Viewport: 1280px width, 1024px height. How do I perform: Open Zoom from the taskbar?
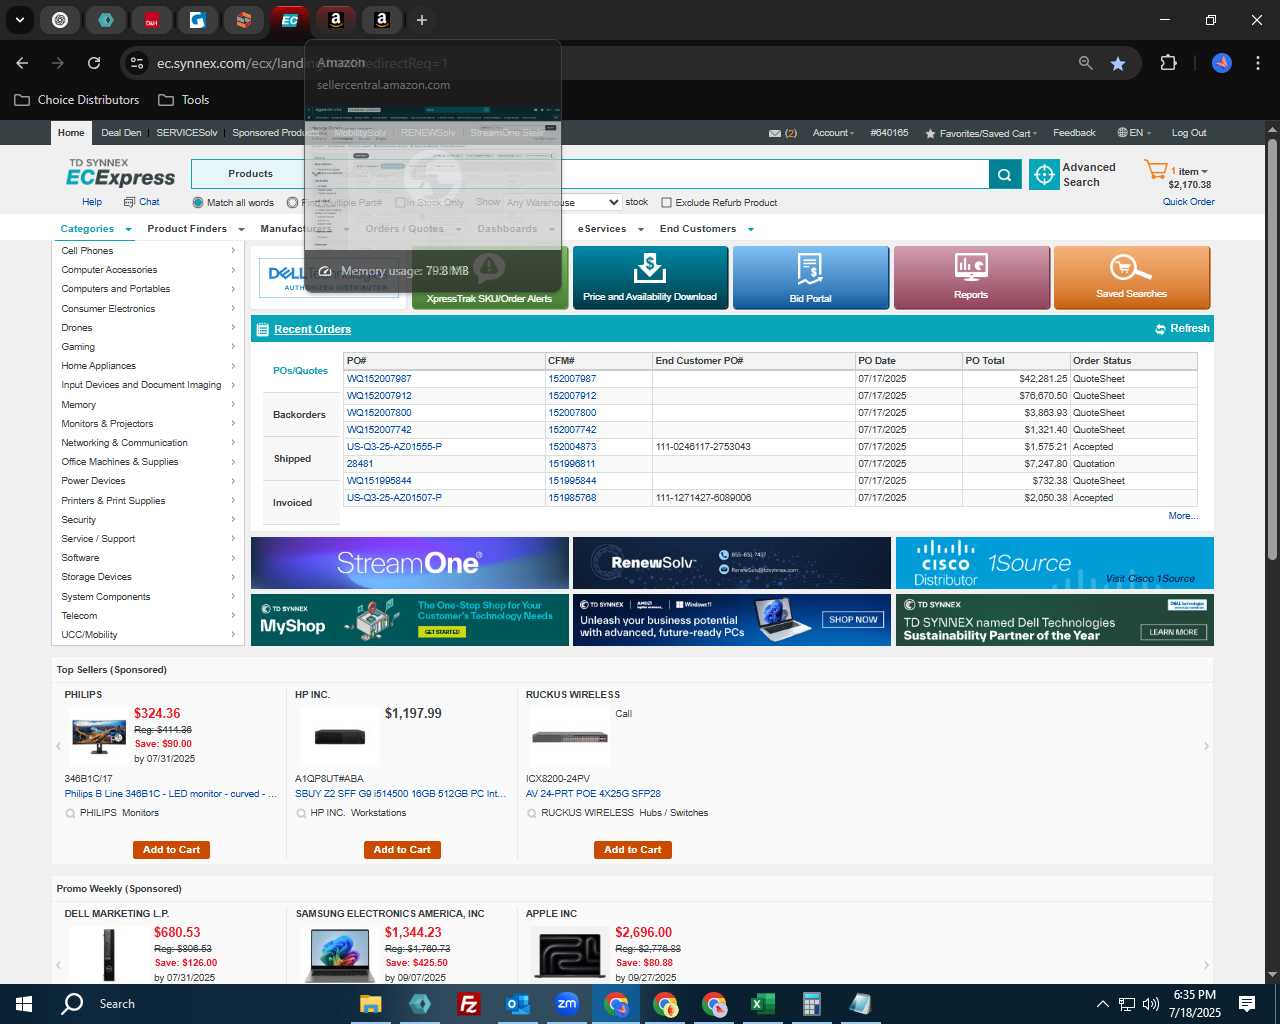[x=567, y=1004]
